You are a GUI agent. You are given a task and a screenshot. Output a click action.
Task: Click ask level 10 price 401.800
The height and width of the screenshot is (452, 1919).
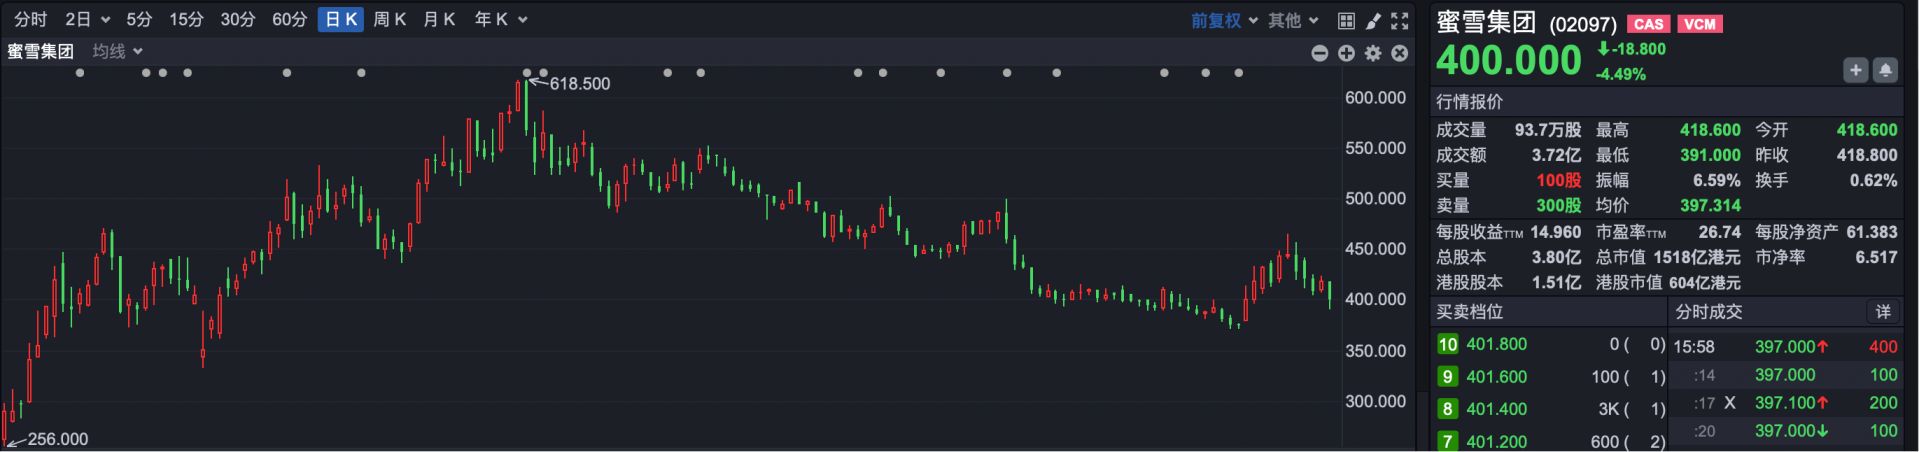(1496, 344)
